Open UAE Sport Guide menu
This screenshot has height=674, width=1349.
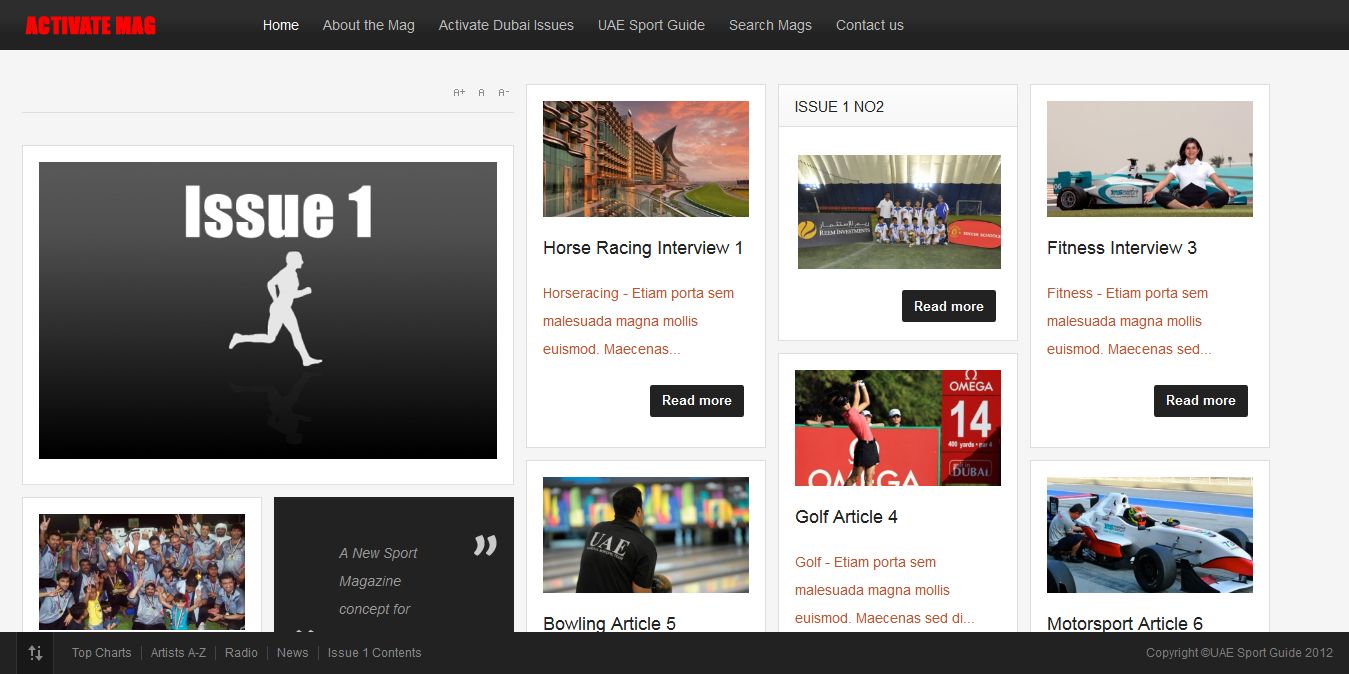point(651,25)
